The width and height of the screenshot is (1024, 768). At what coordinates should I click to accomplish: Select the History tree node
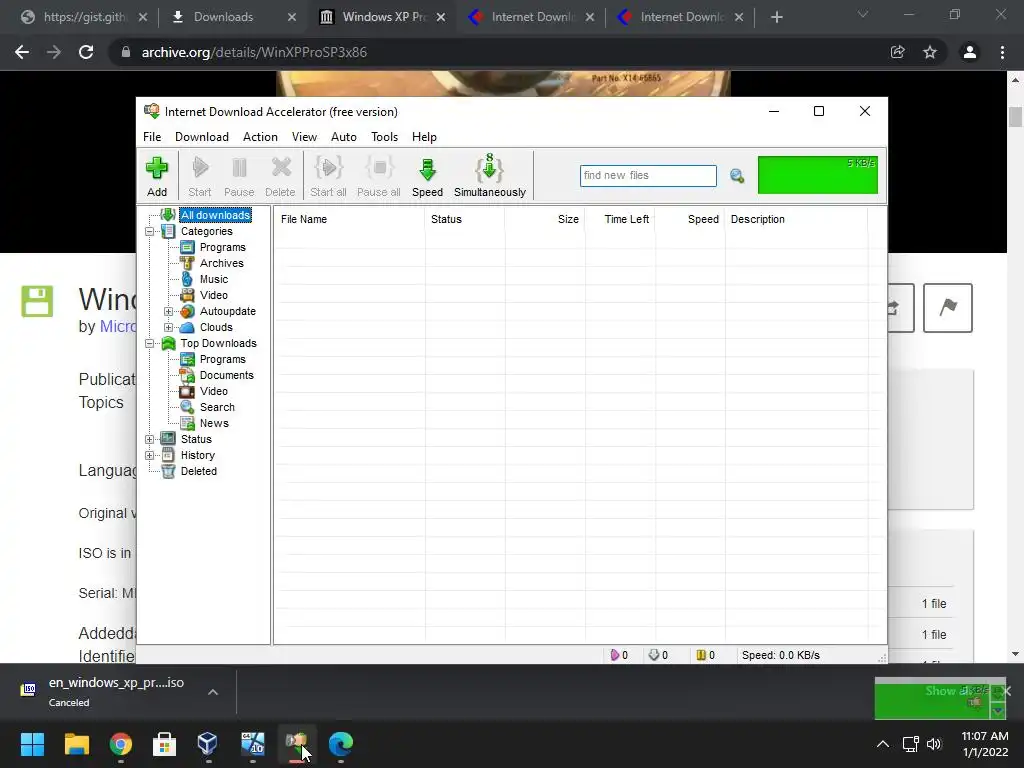tap(197, 455)
